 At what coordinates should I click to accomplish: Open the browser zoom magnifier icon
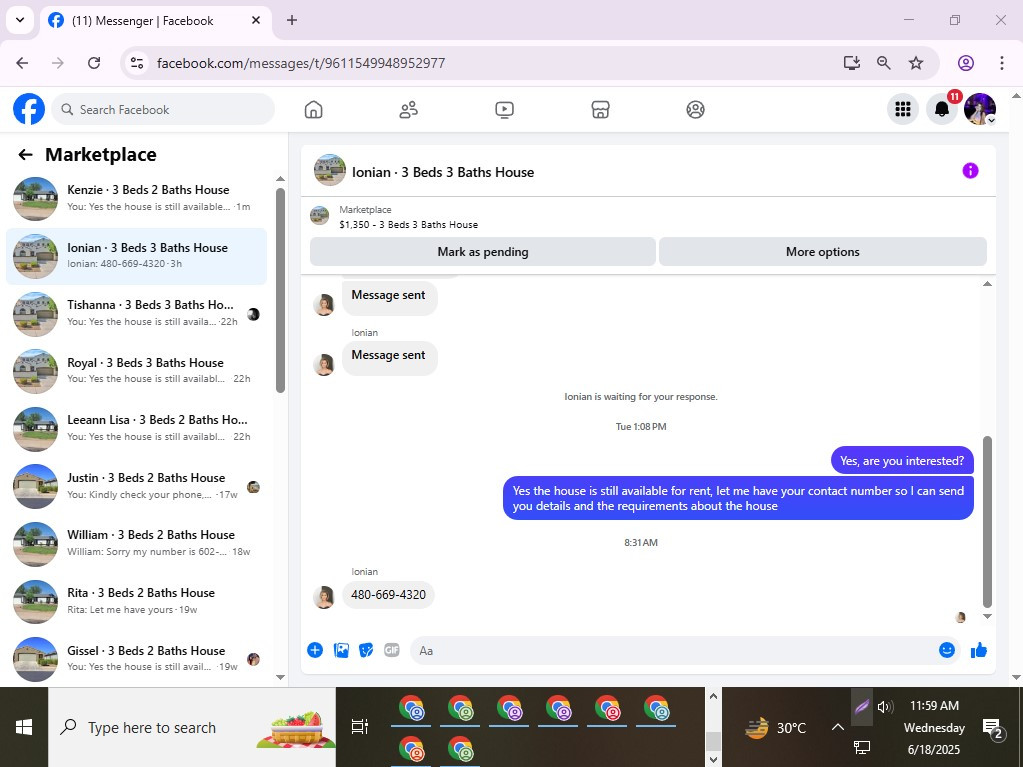(x=883, y=63)
